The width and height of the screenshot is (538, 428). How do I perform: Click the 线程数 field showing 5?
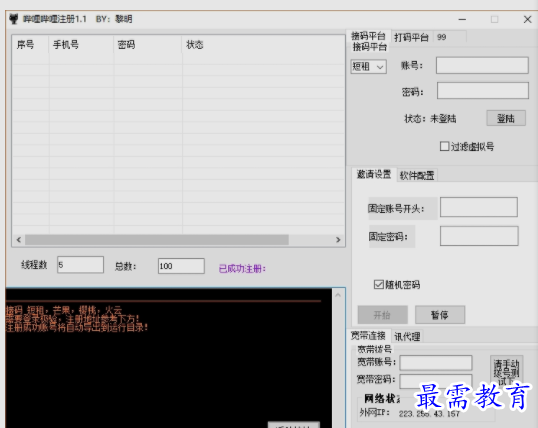[x=80, y=265]
